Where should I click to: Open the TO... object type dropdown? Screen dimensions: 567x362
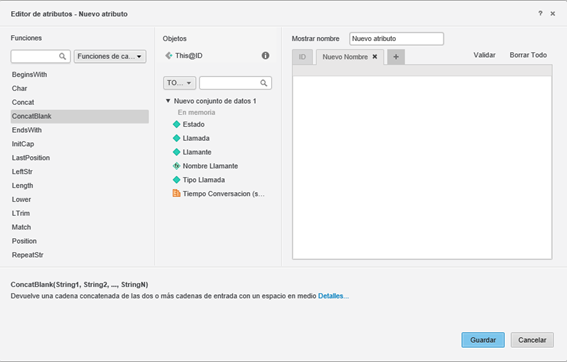tap(179, 83)
